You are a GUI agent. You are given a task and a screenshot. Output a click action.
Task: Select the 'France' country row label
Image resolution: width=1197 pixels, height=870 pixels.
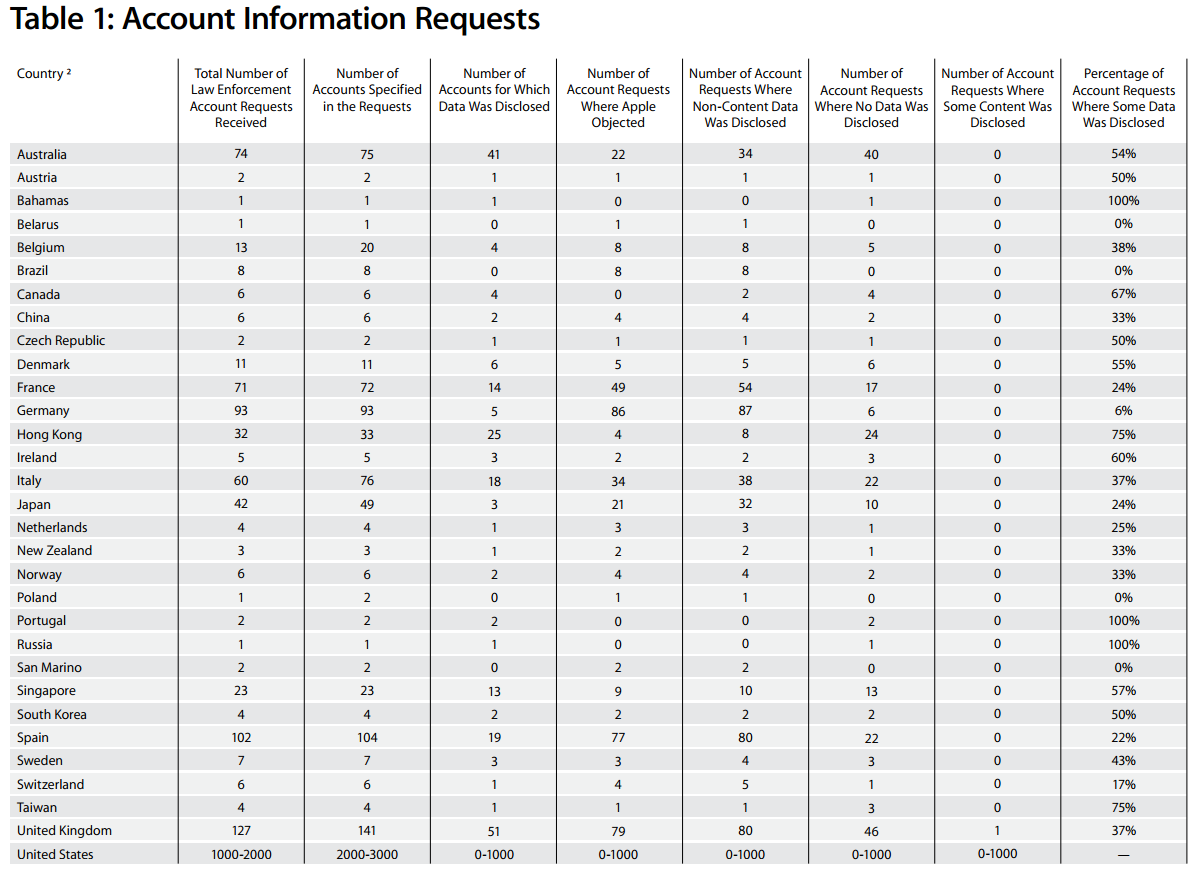coord(36,387)
